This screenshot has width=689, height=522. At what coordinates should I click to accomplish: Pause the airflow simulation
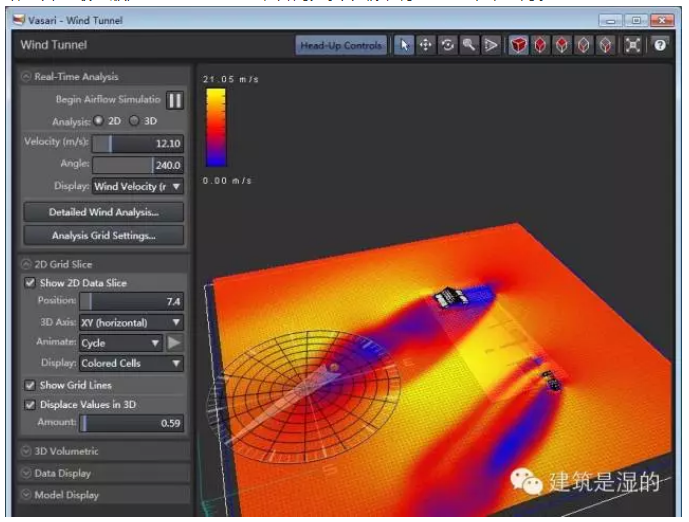(x=175, y=101)
